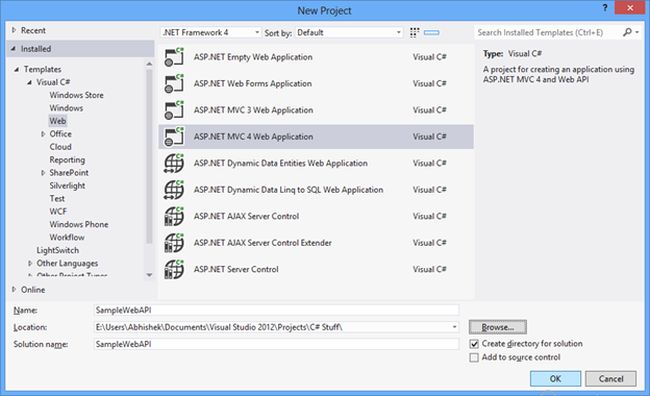Image resolution: width=650 pixels, height=396 pixels.
Task: Click the Solution name field
Action: coord(276,344)
